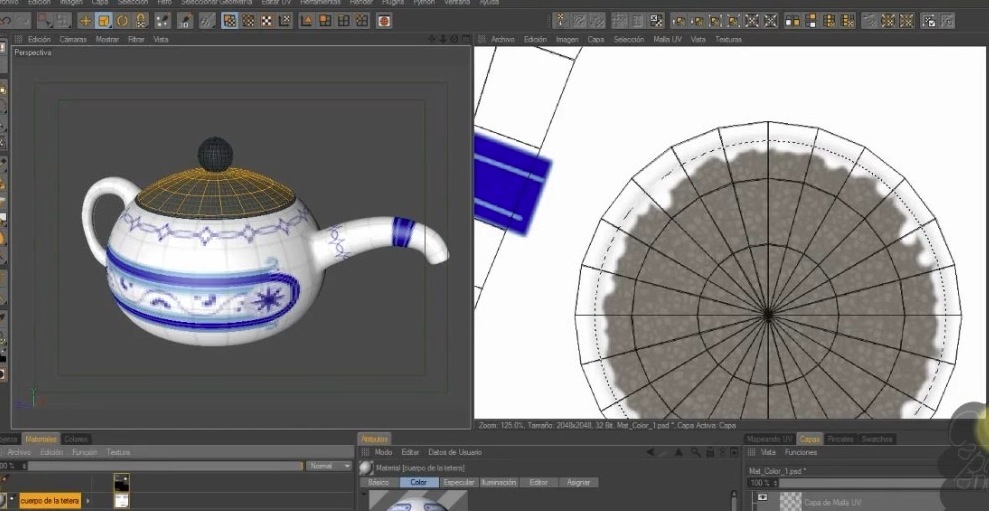Switch to the Pinceles tab
Viewport: 989px width, 511px height.
pyautogui.click(x=840, y=439)
